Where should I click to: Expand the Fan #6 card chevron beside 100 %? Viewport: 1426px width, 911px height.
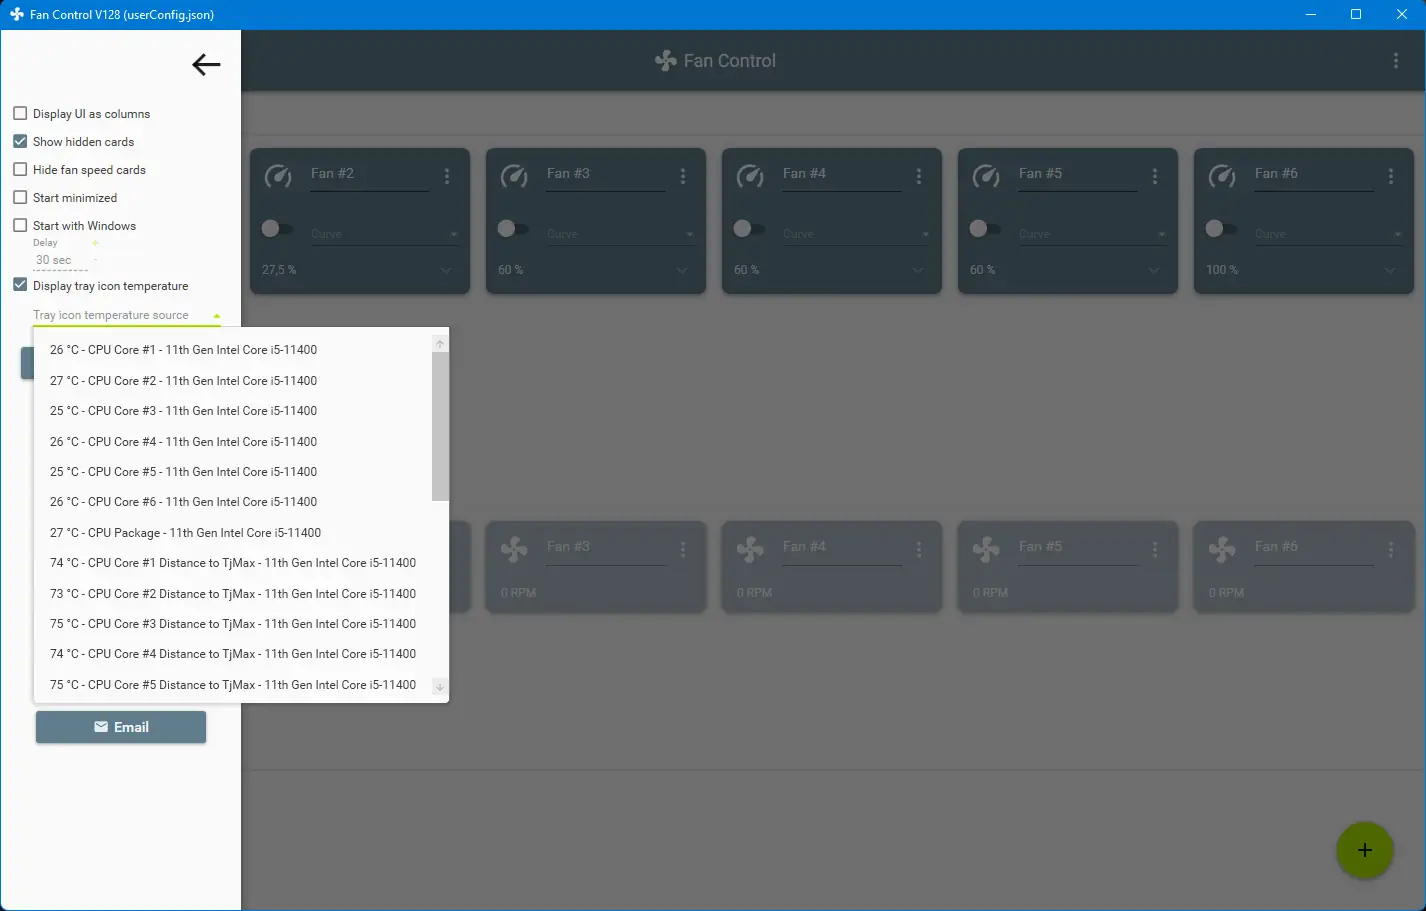pos(1390,270)
